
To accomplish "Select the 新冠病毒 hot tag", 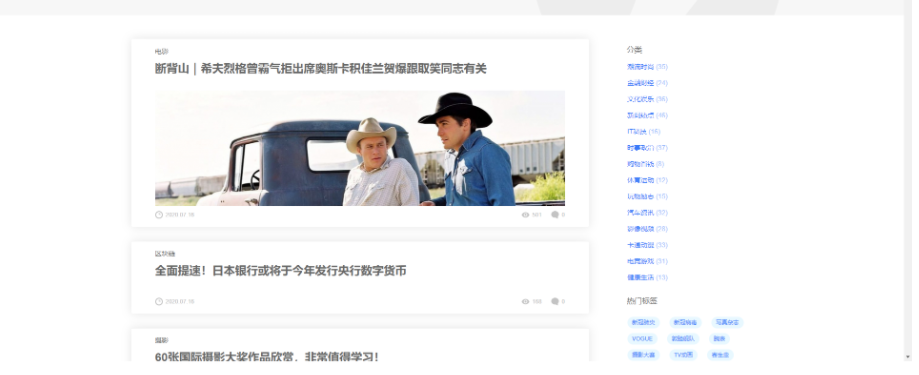I will tap(685, 322).
